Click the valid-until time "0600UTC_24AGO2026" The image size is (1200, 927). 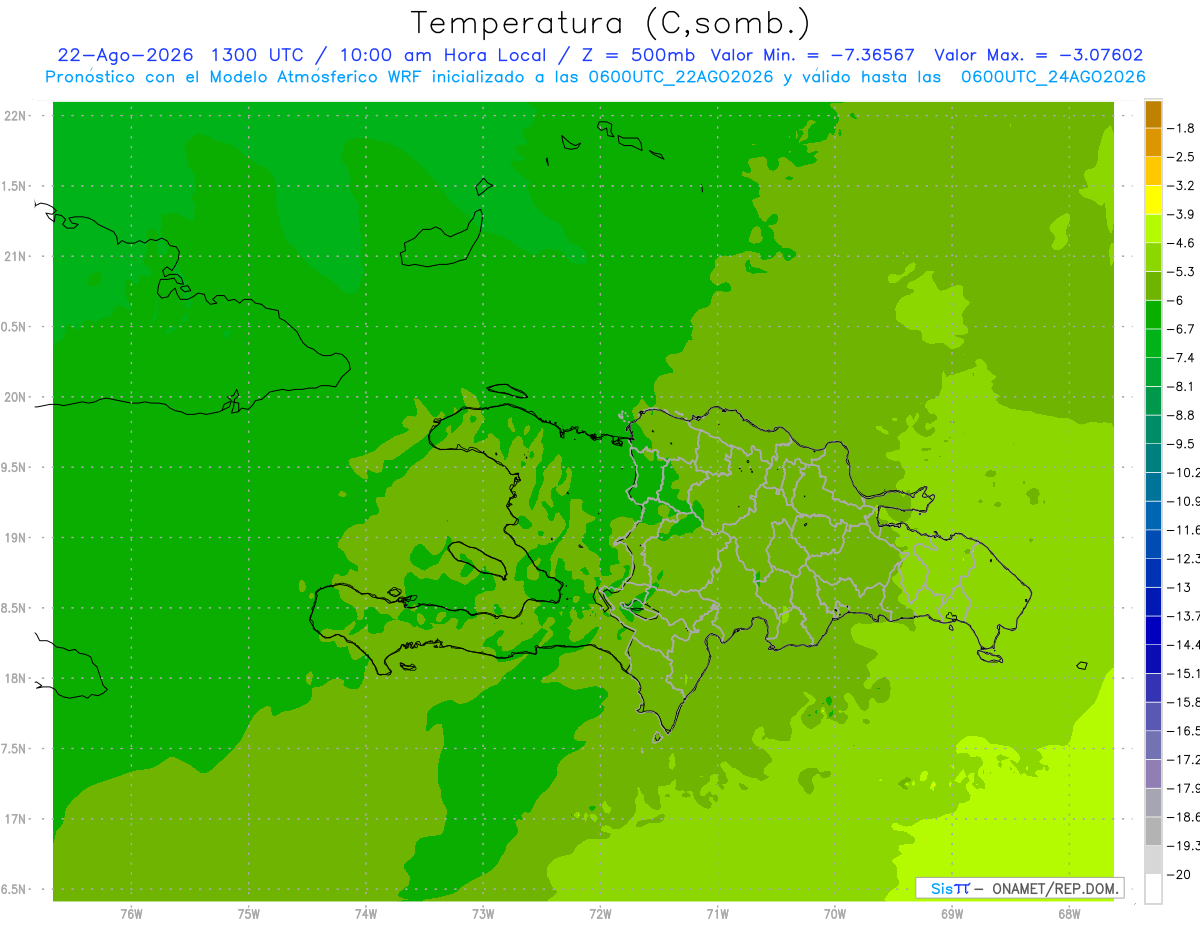tap(1053, 77)
